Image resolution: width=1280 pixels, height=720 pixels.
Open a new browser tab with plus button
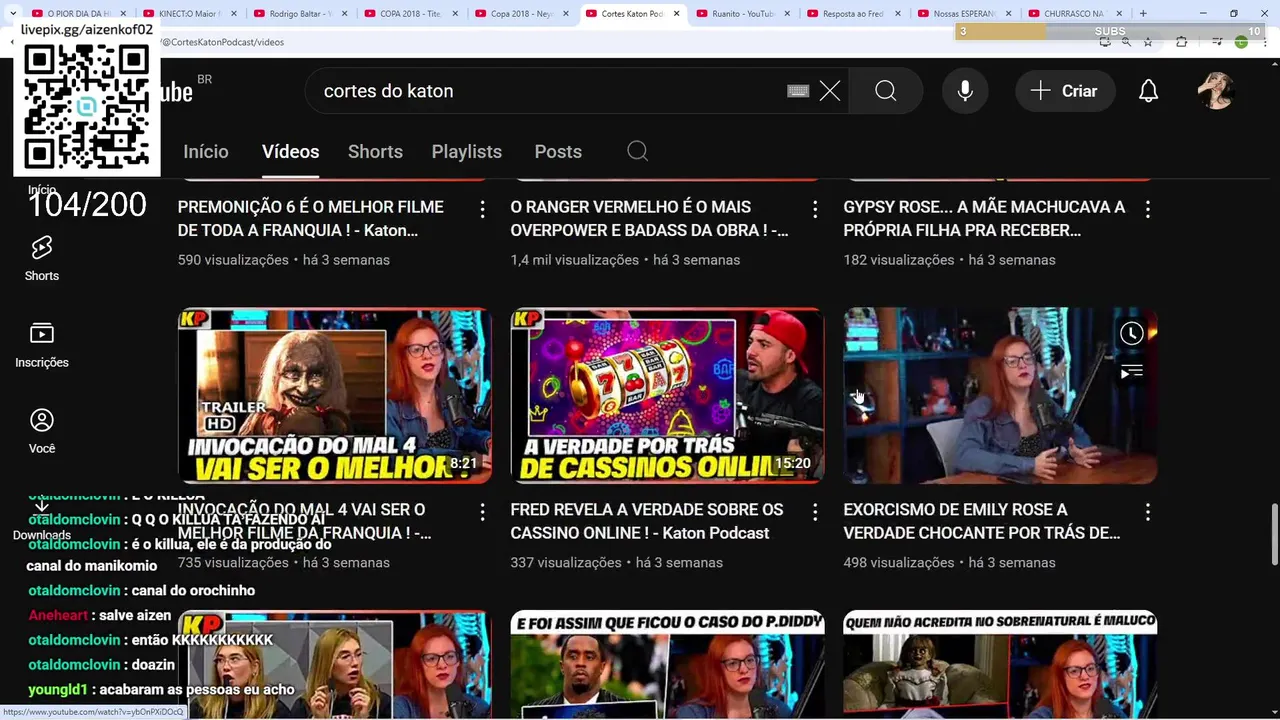click(1143, 14)
